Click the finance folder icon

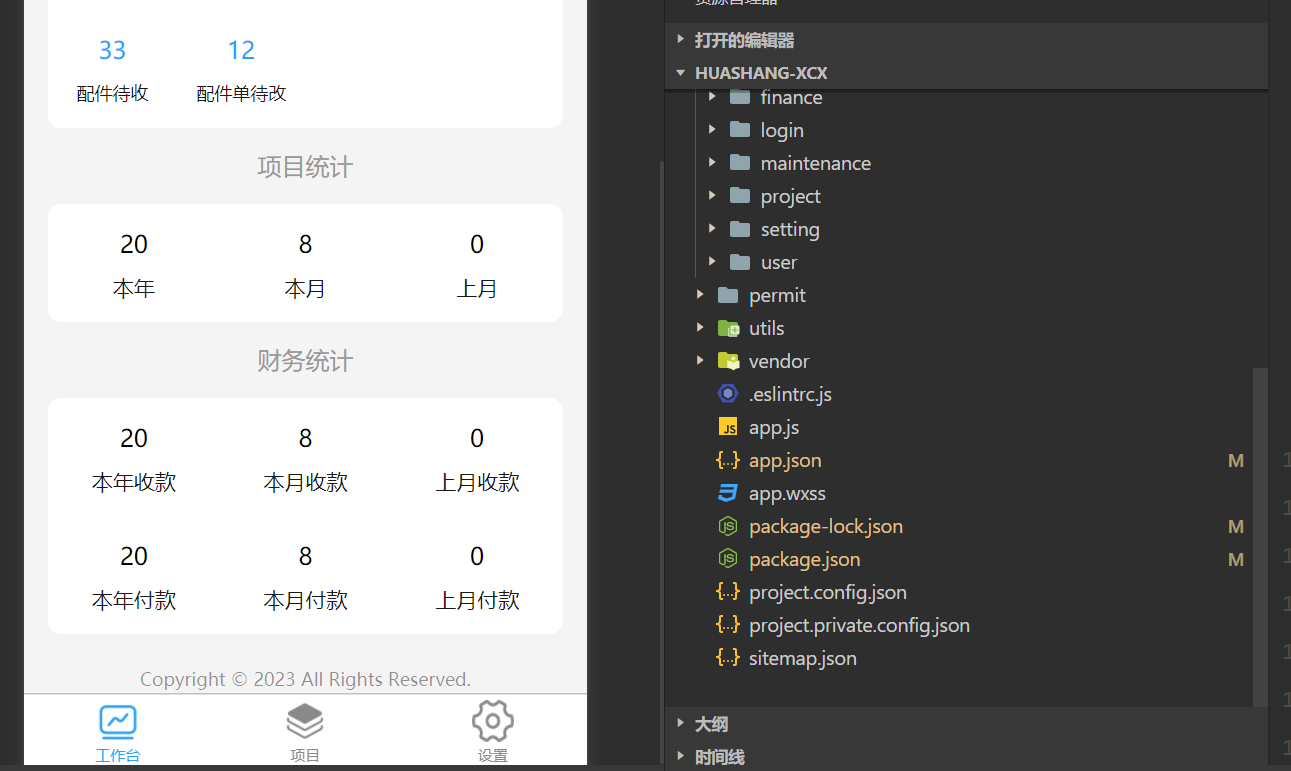[740, 97]
